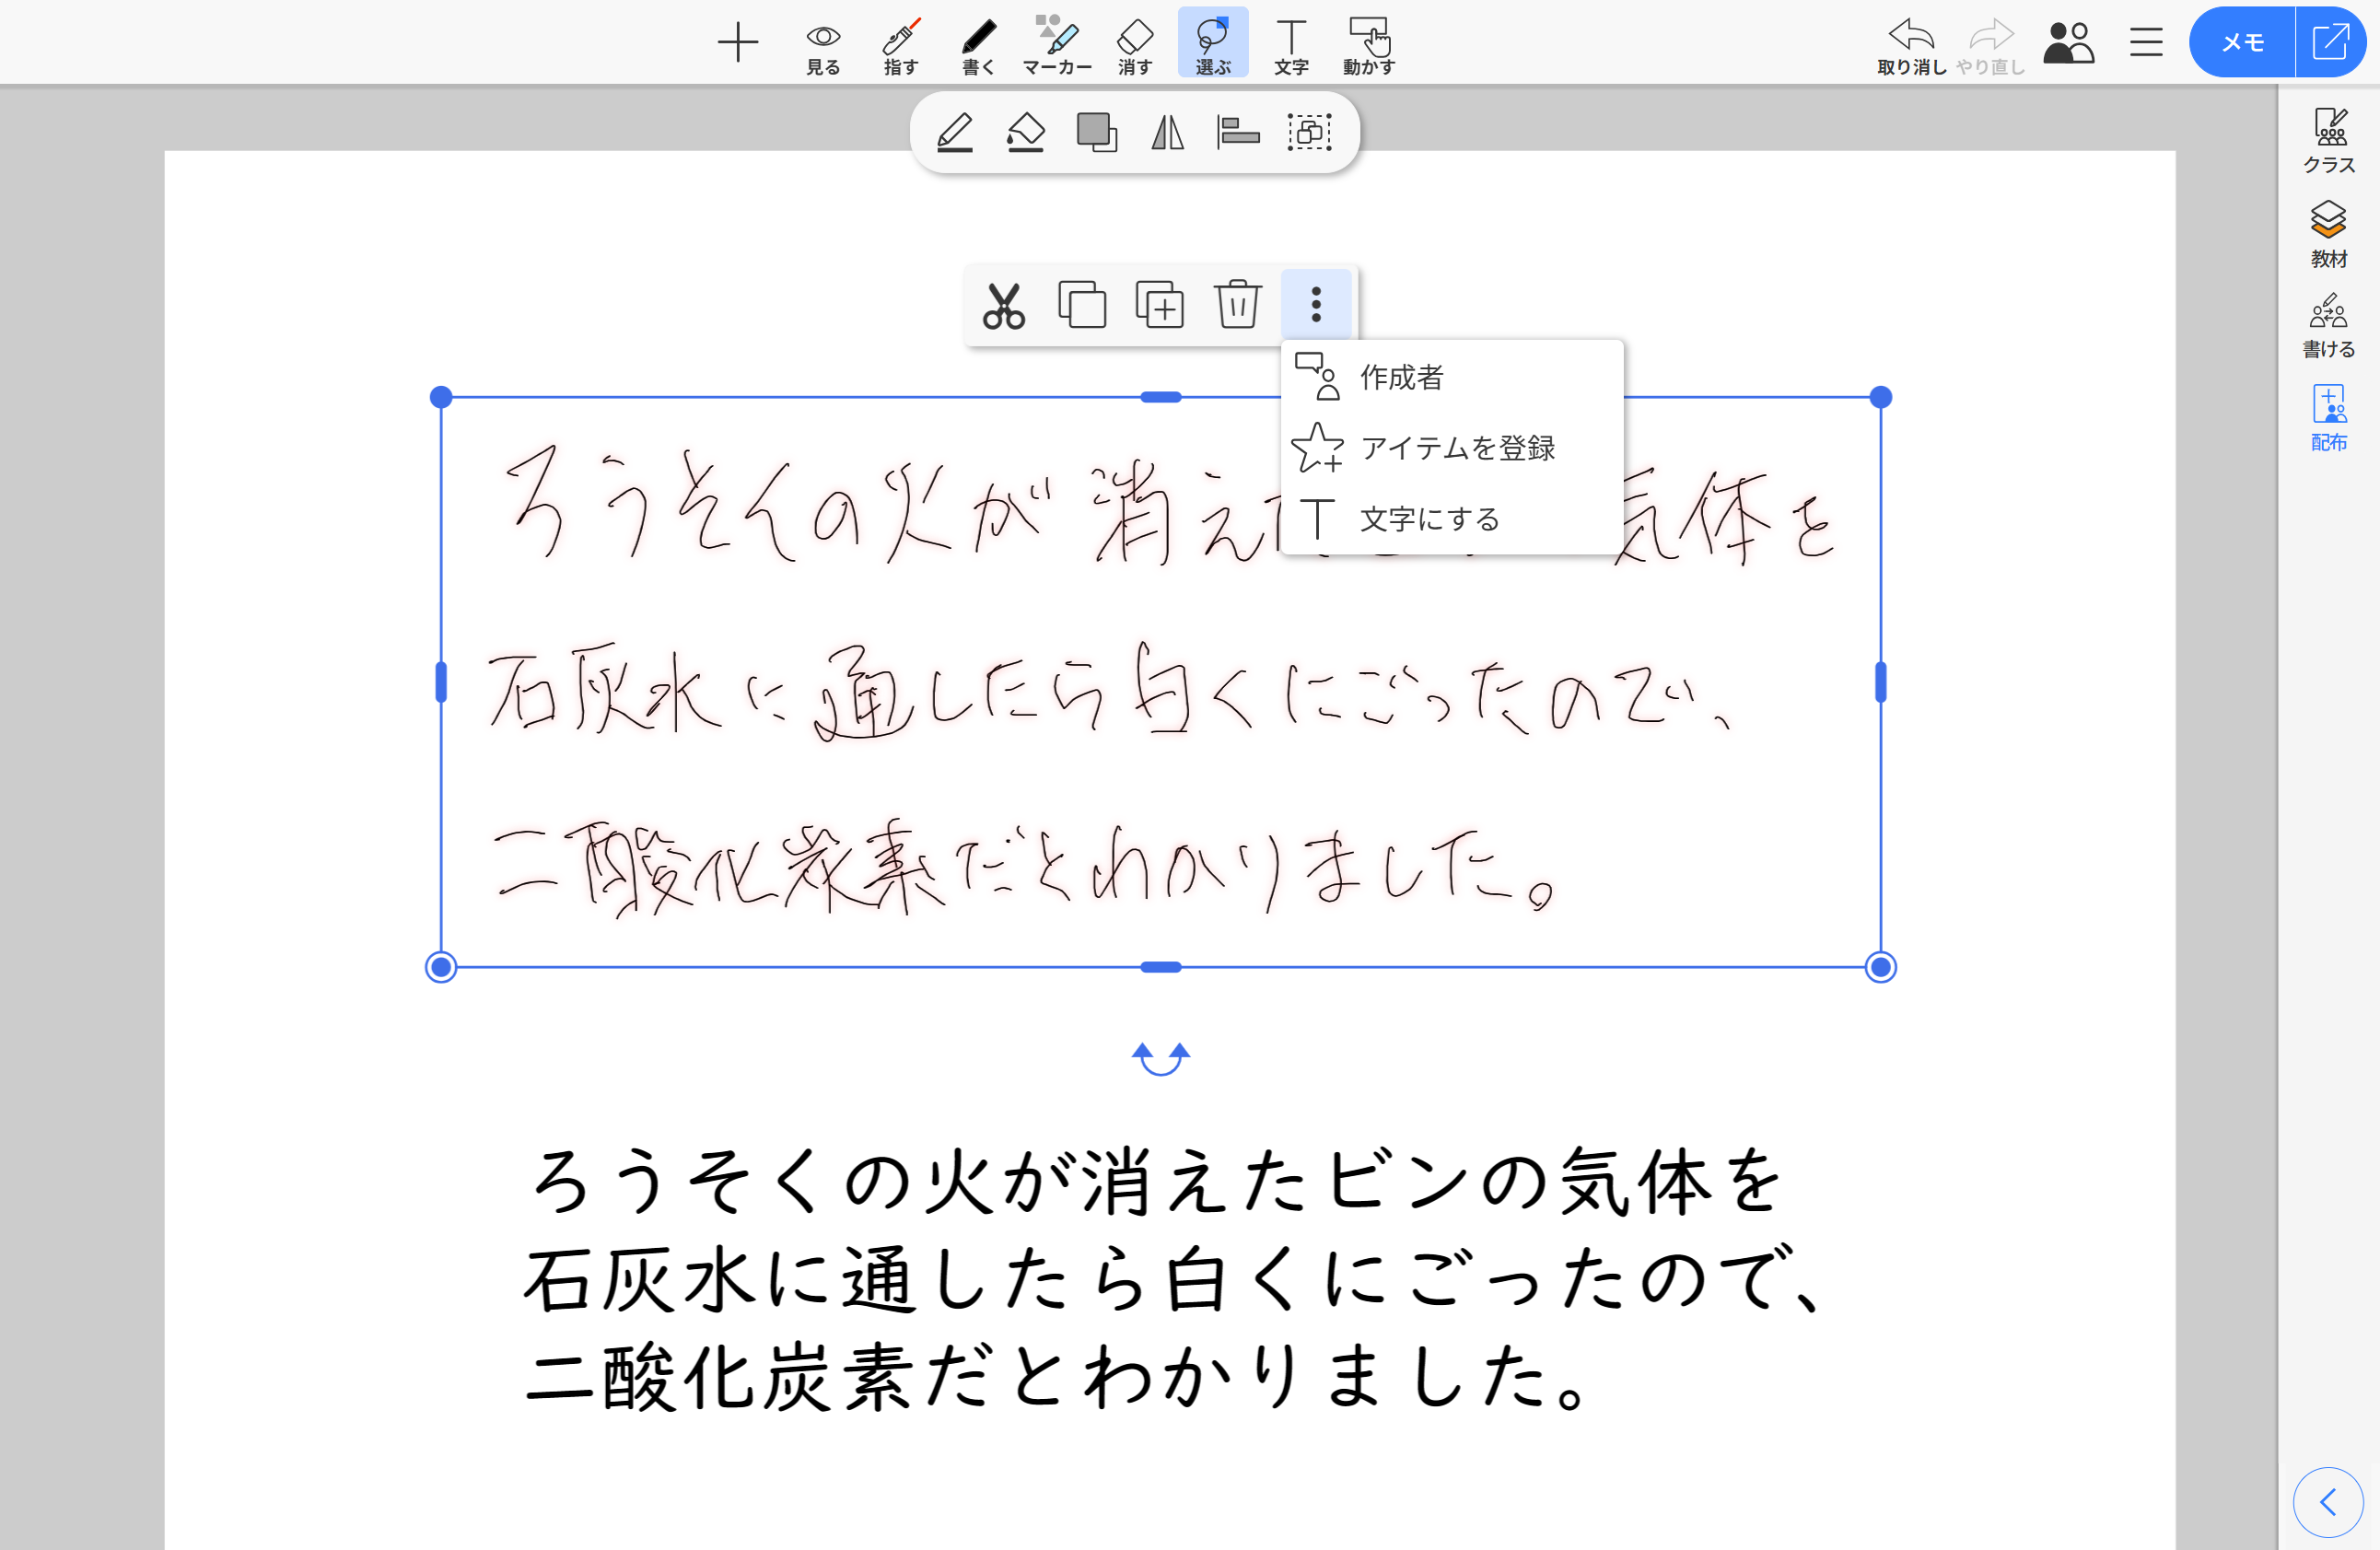This screenshot has width=2380, height=1550.
Task: Open fill color tool in floating toolbar
Action: click(1025, 133)
